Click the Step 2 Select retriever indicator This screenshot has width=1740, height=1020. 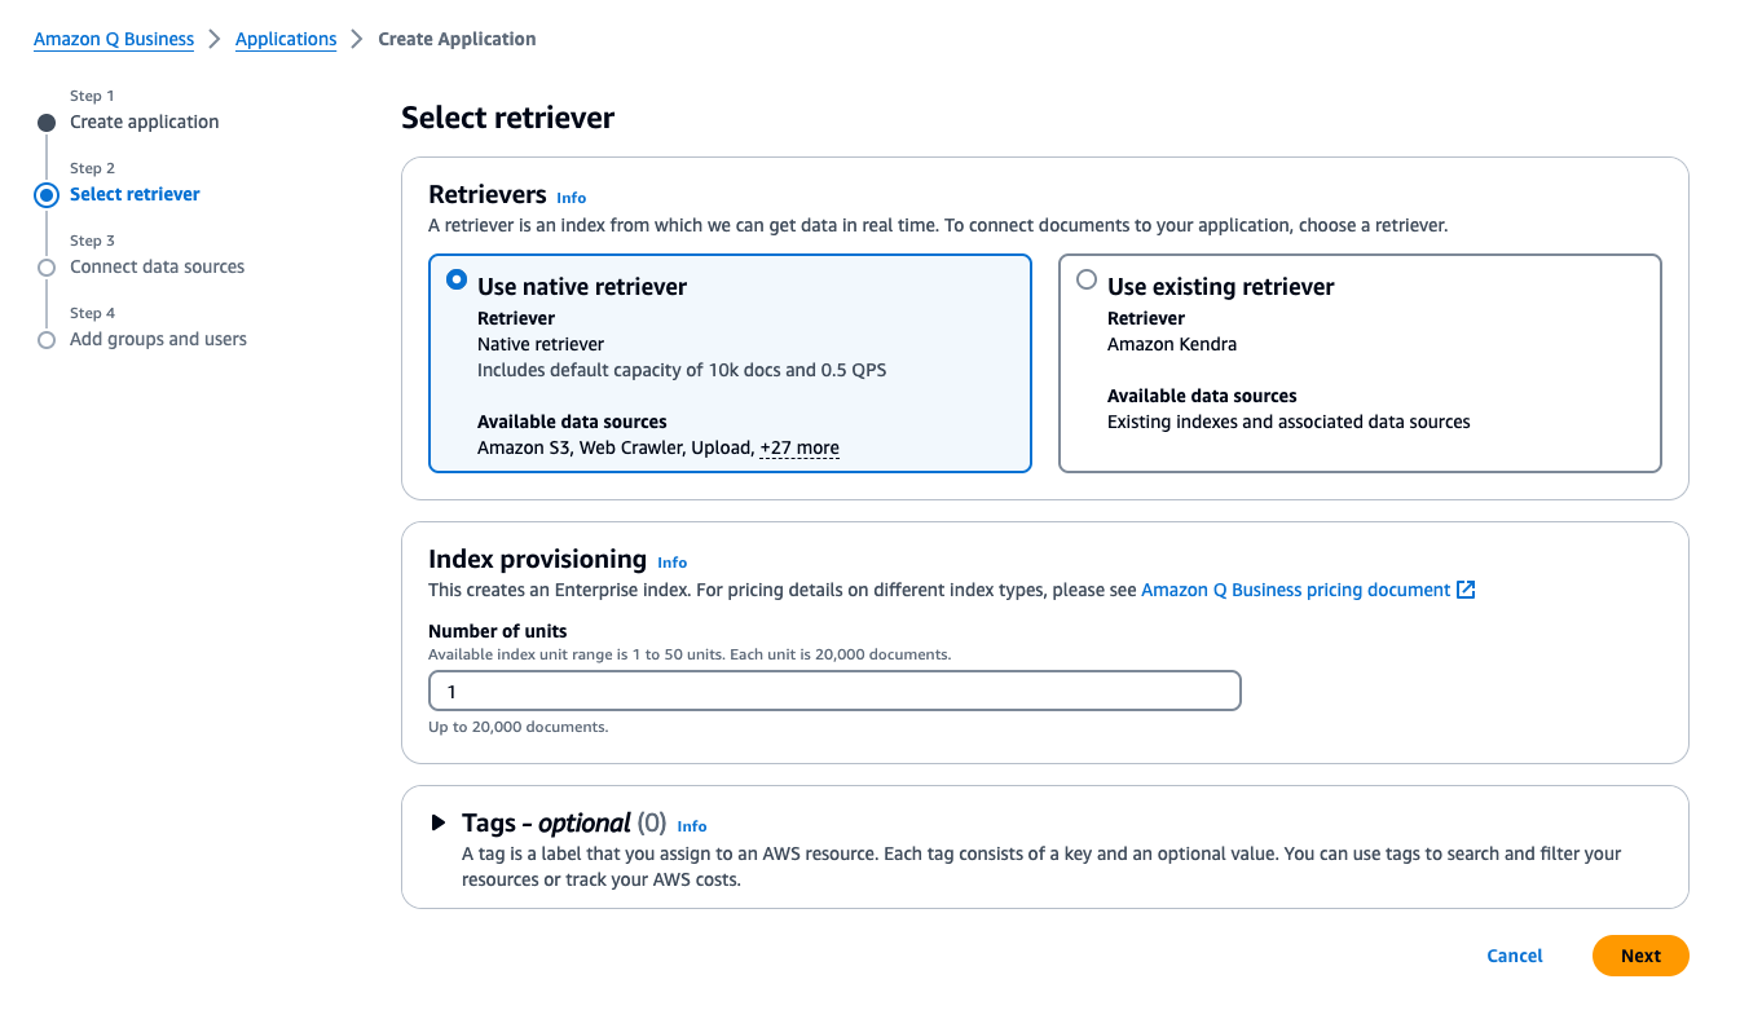pos(46,195)
